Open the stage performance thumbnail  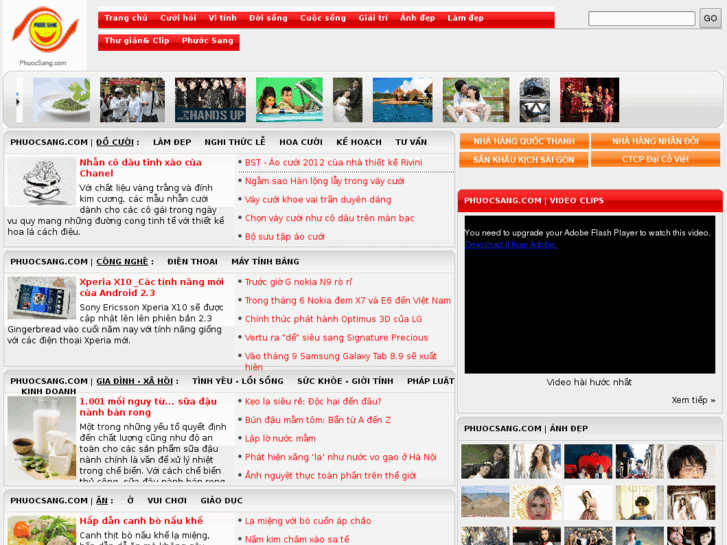(589, 100)
